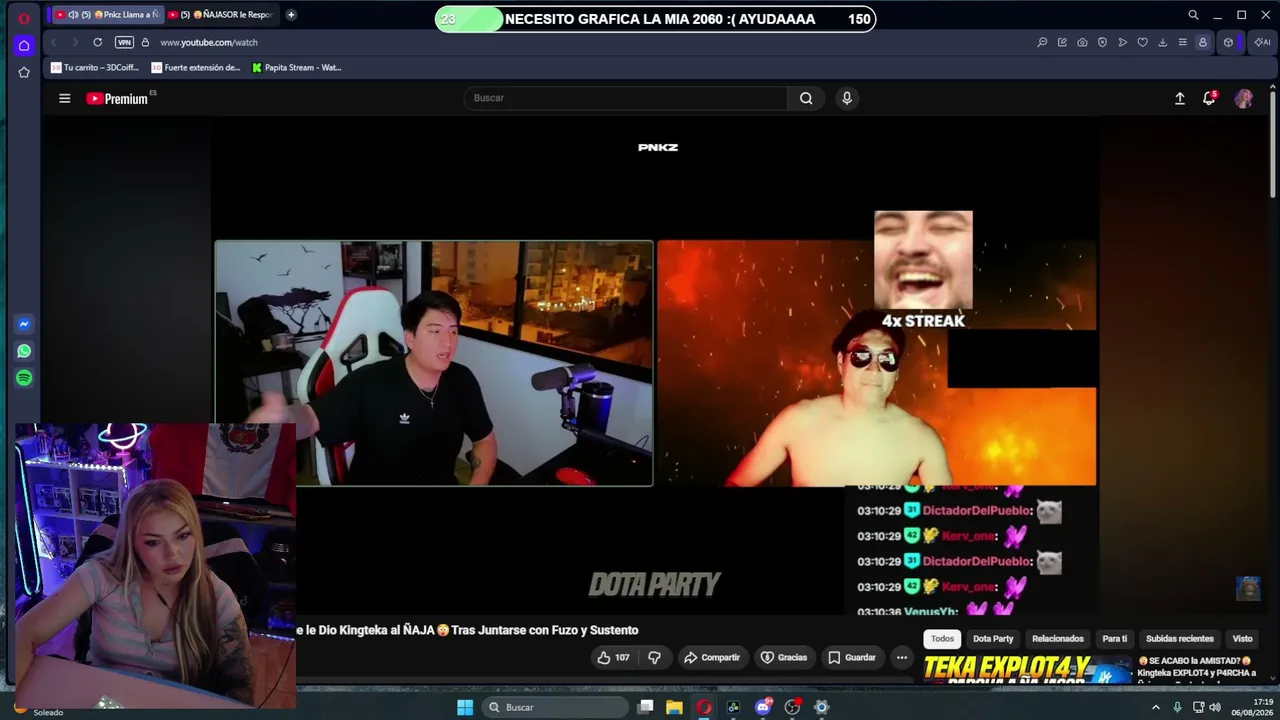
Task: Open the edit note icon in Opera toolbar
Action: (x=1062, y=42)
